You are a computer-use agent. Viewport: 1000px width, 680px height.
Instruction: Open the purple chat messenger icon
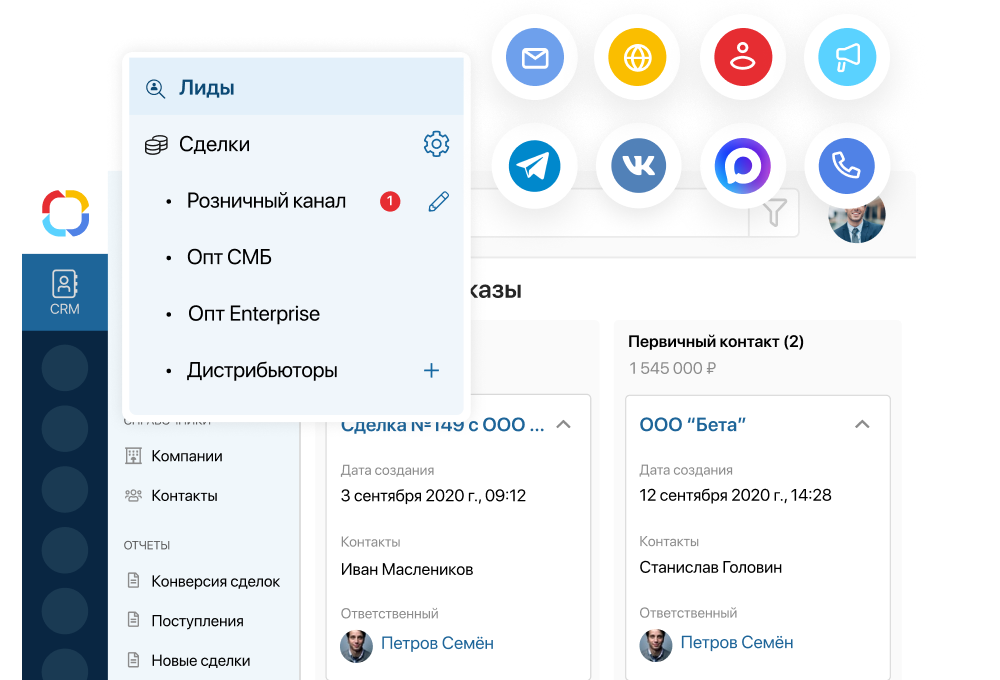[x=743, y=166]
